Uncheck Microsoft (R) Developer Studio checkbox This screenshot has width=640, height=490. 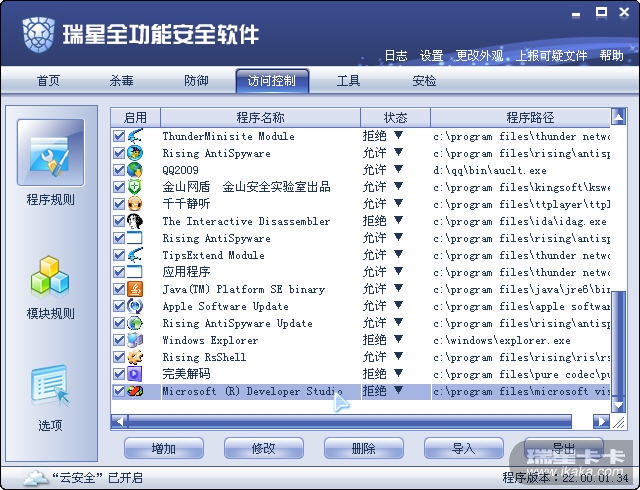pos(119,391)
